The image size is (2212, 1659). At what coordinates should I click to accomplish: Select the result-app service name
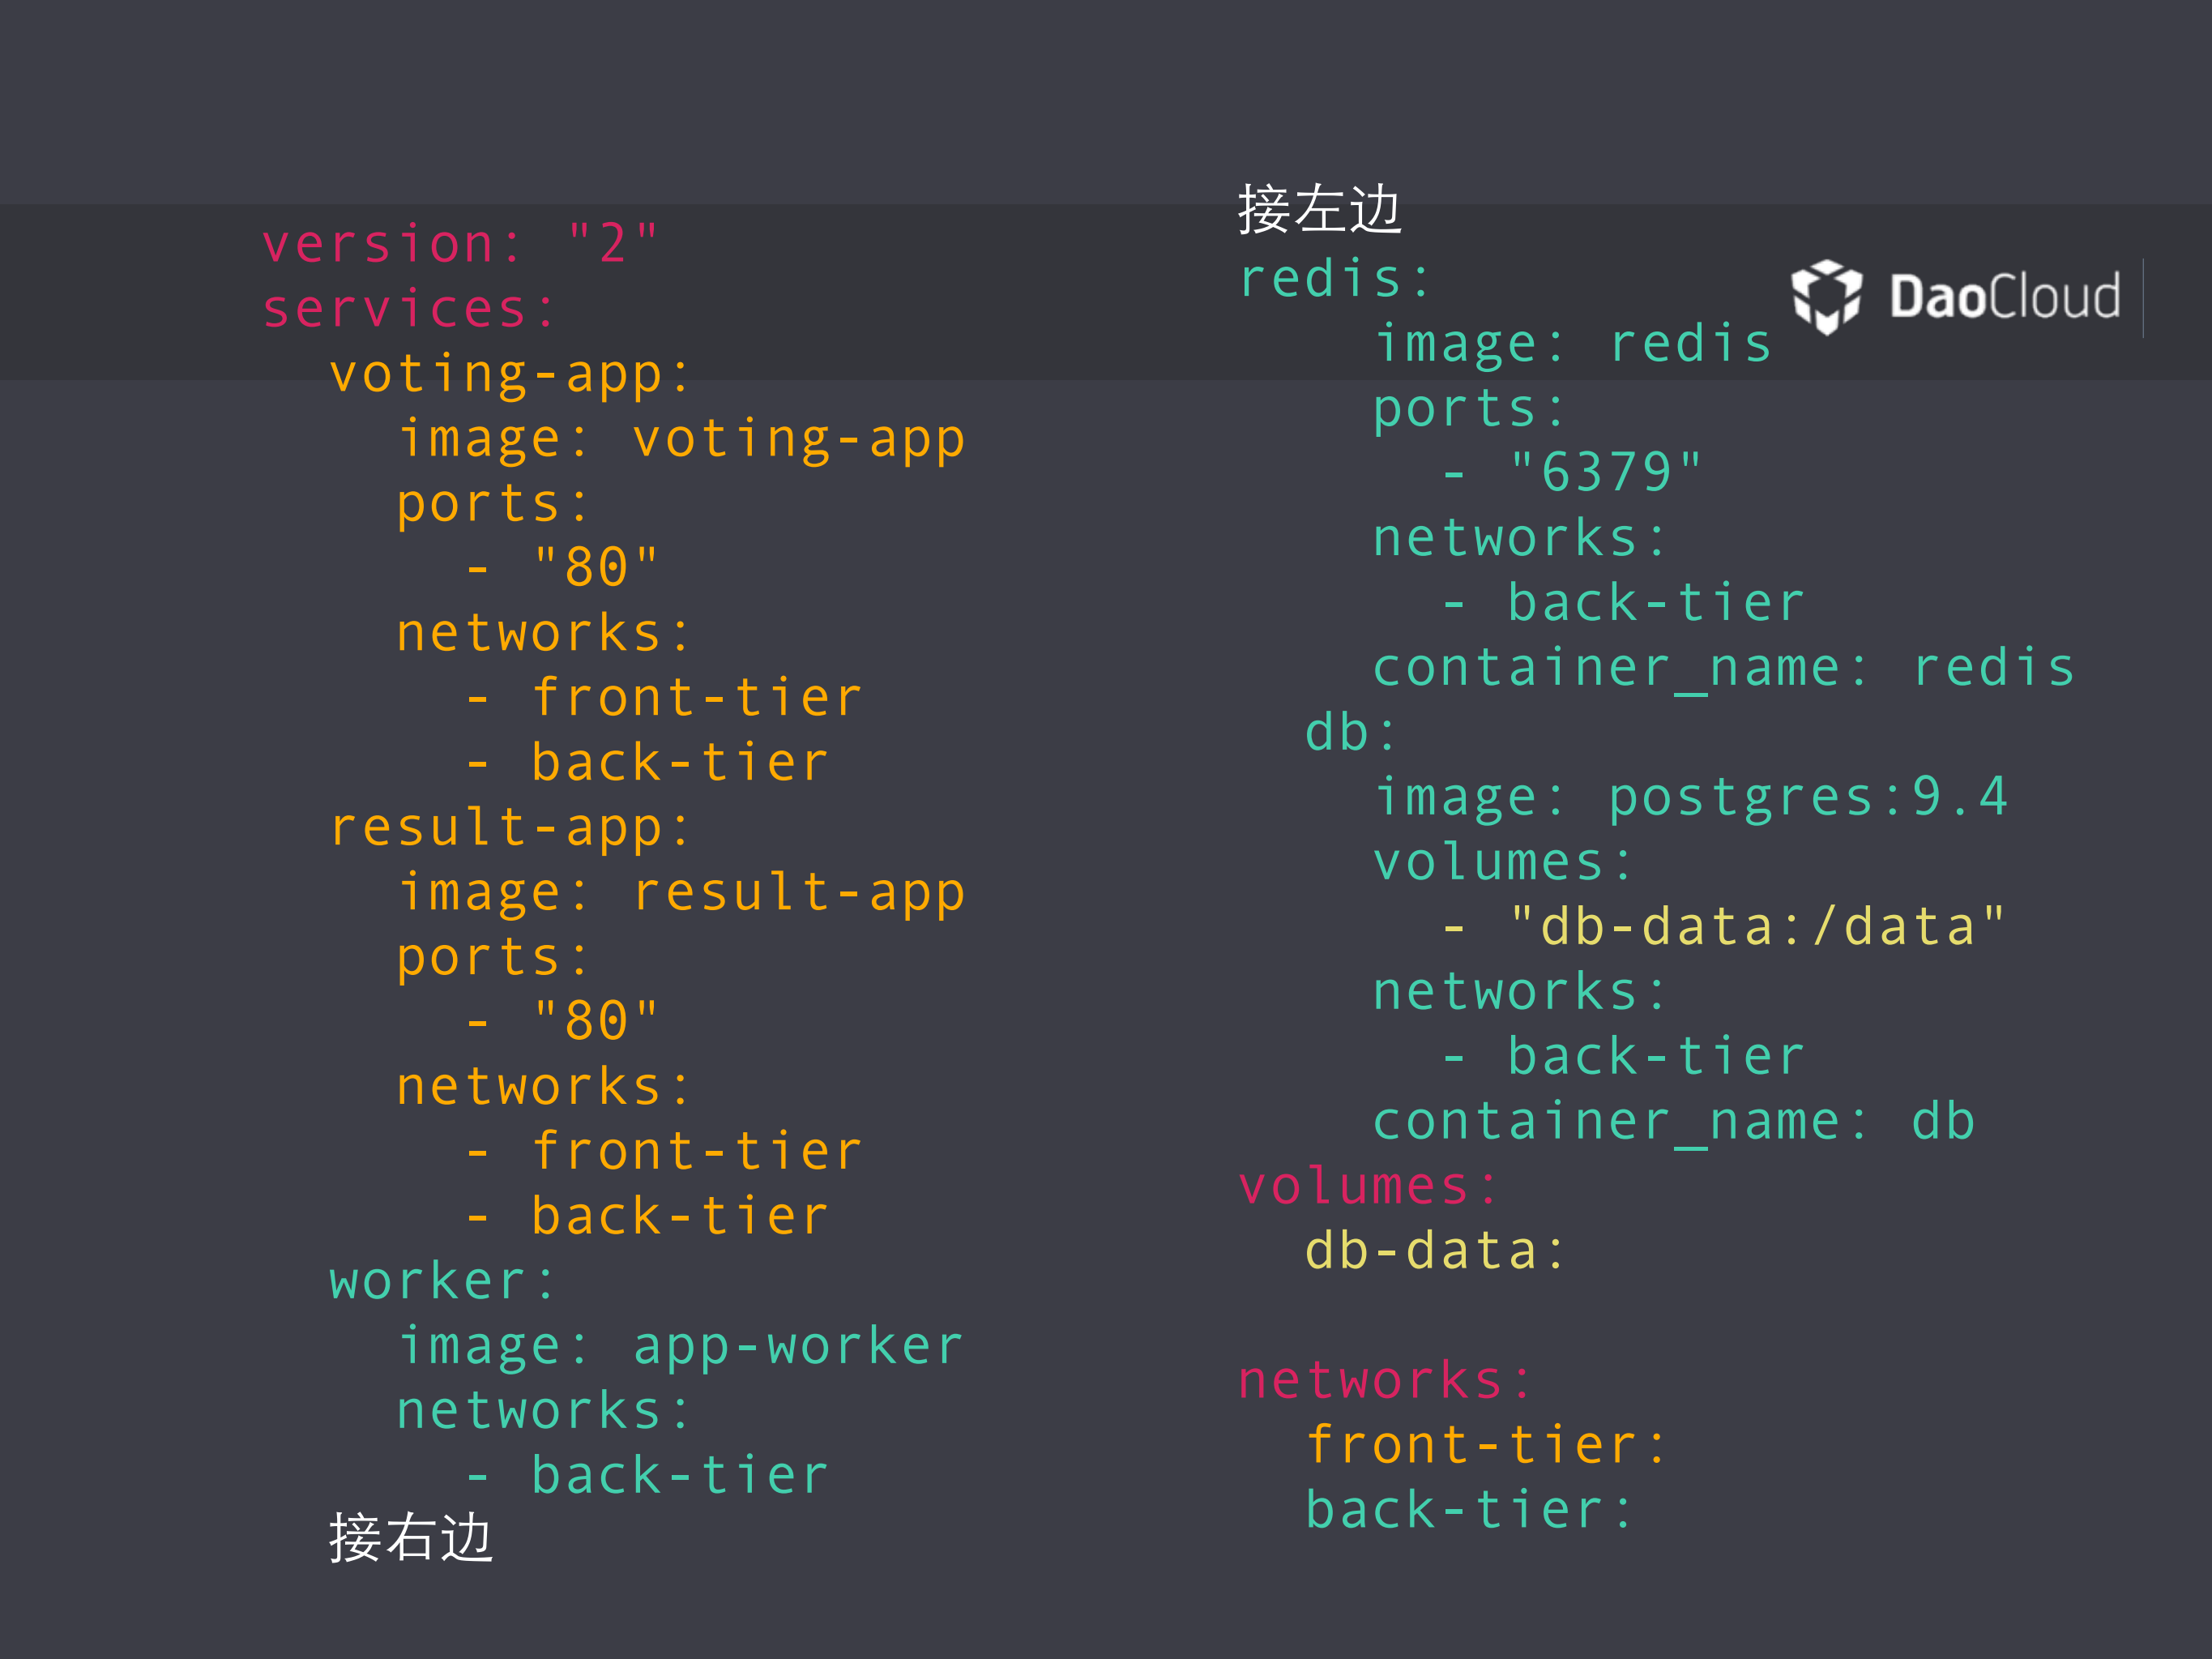point(510,825)
